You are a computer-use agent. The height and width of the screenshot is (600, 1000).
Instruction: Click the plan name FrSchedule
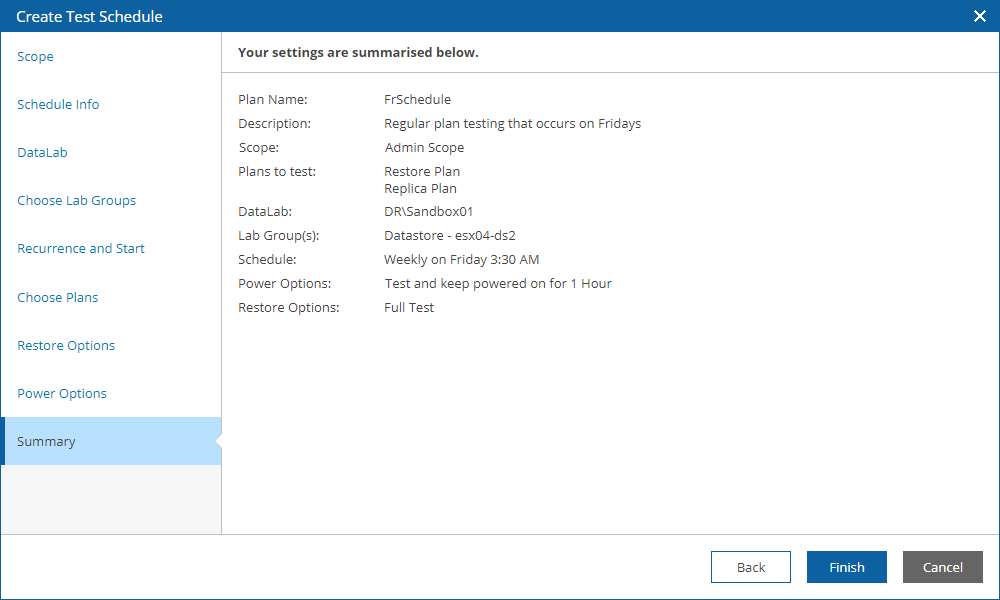[x=417, y=99]
